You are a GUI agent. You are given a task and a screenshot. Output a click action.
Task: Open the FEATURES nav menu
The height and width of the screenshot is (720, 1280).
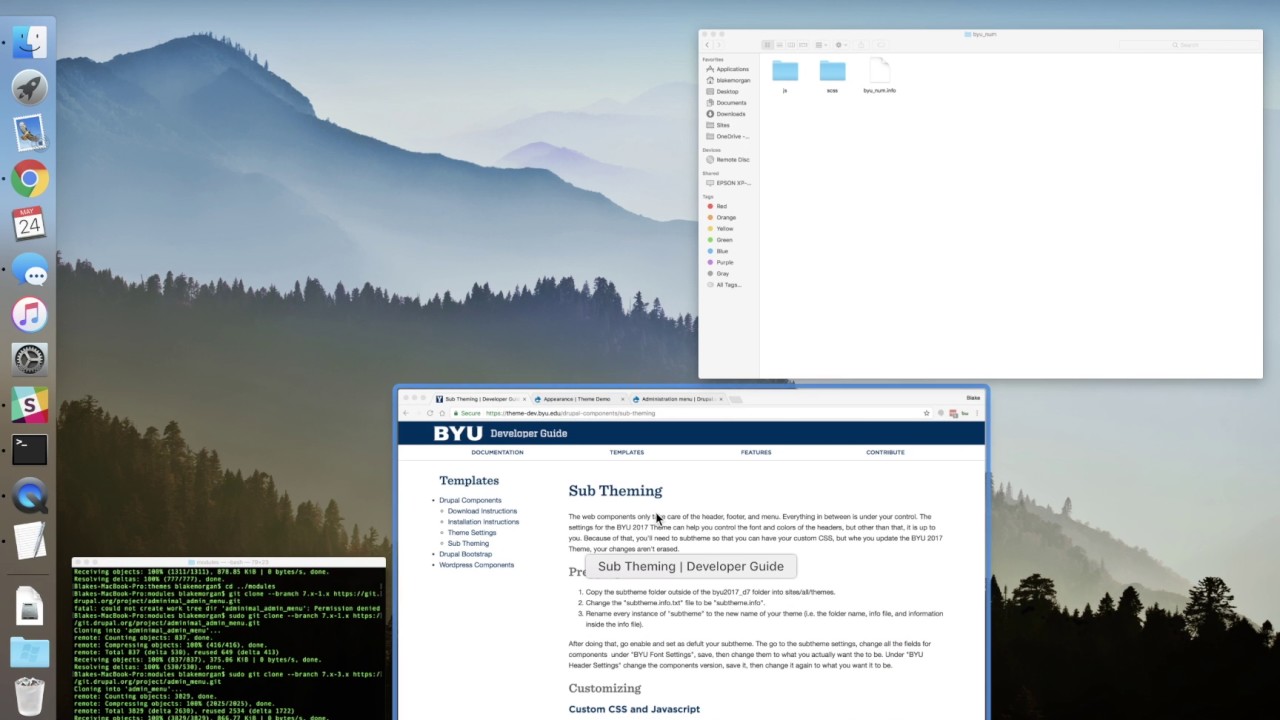coord(756,452)
